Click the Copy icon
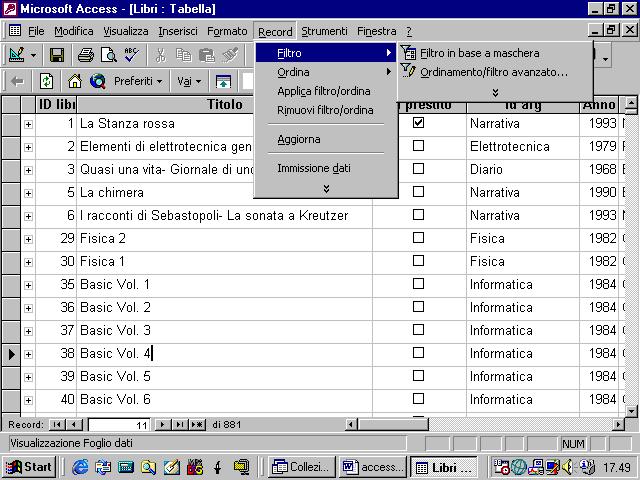The height and width of the screenshot is (480, 640). tap(184, 55)
